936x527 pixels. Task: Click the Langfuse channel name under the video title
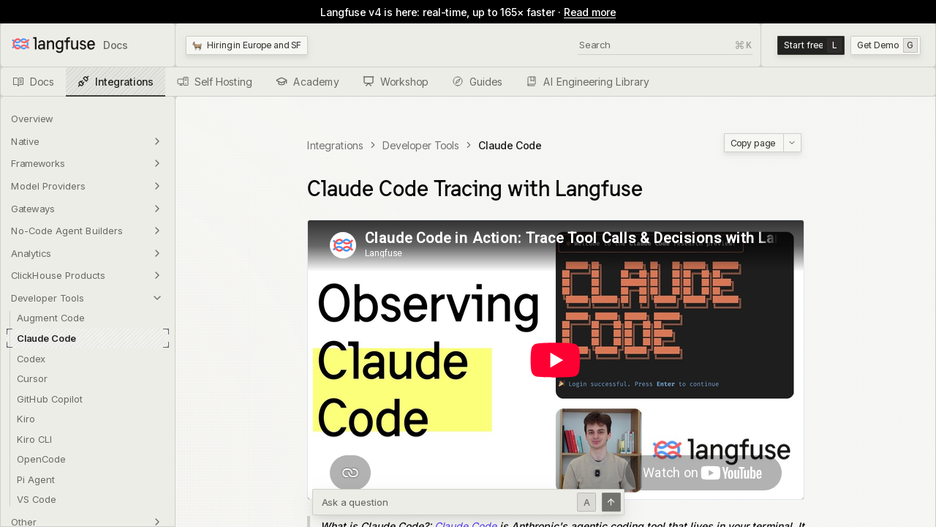click(x=383, y=253)
